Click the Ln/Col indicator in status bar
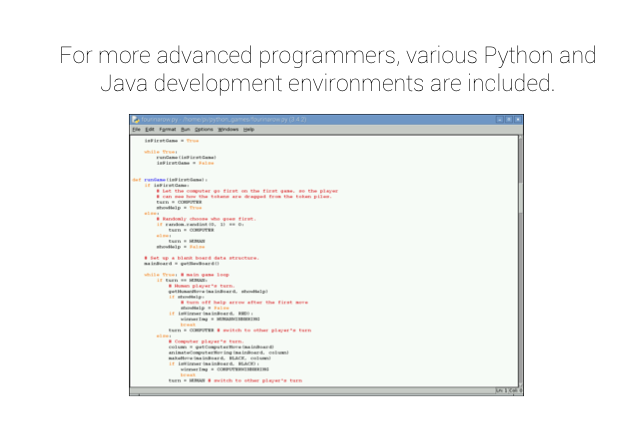Image resolution: width=640 pixels, height=440 pixels. point(507,390)
